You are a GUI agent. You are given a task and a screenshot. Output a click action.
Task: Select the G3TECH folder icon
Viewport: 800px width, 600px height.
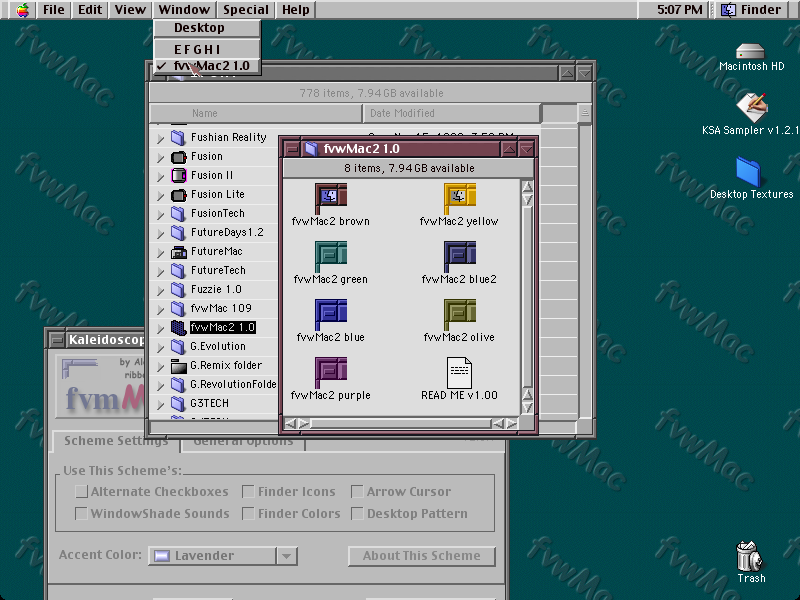point(178,403)
